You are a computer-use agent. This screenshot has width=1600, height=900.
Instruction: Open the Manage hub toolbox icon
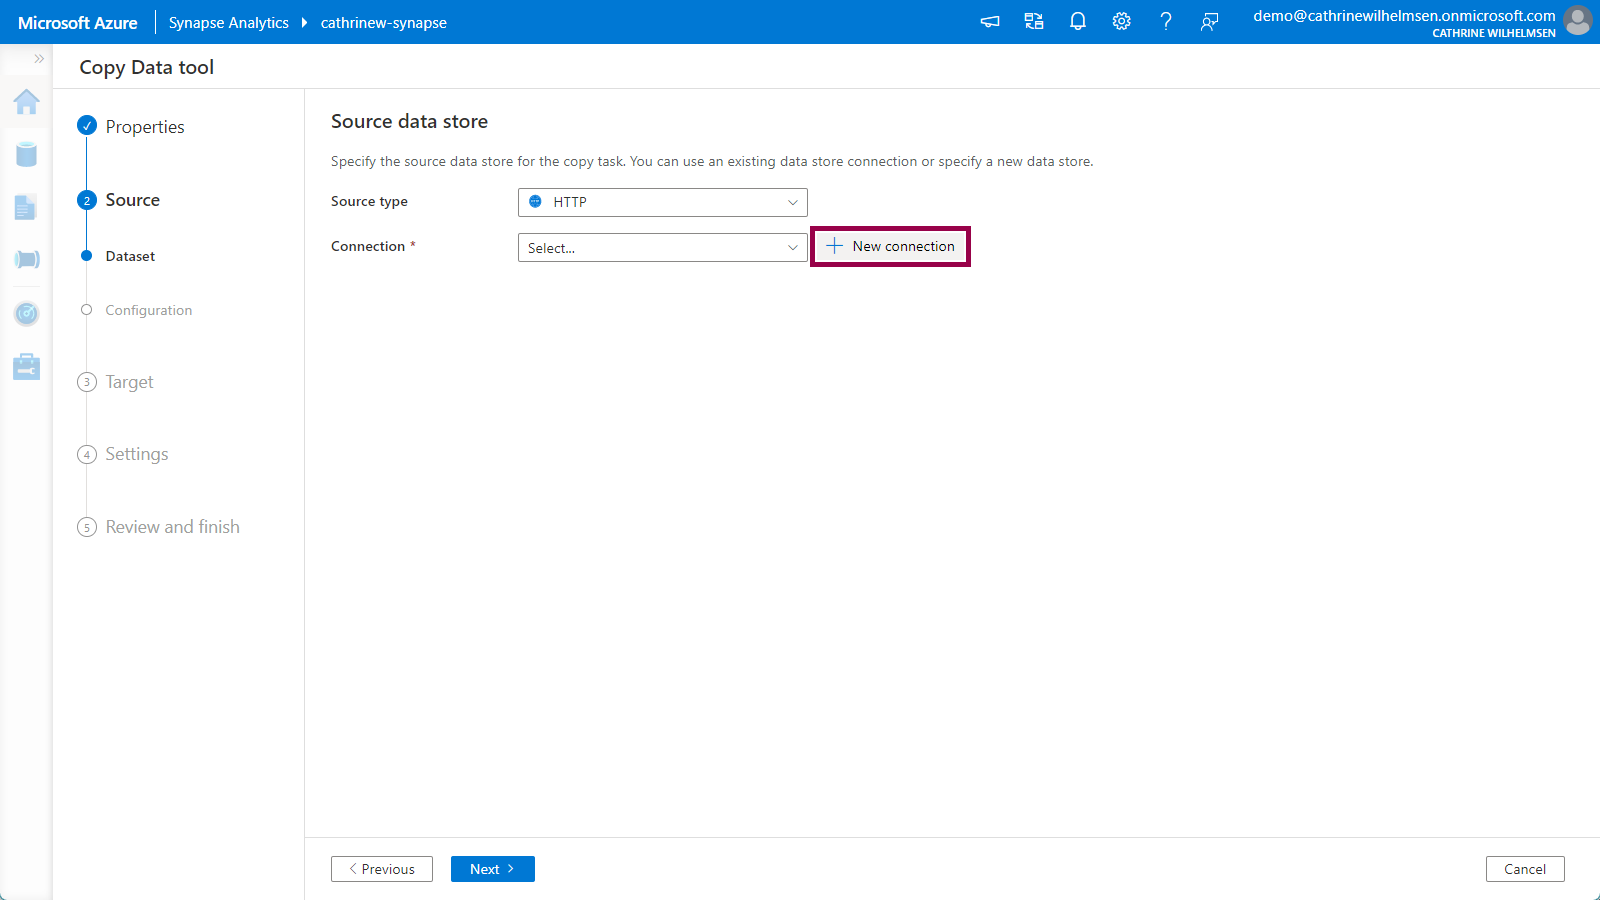pos(27,367)
